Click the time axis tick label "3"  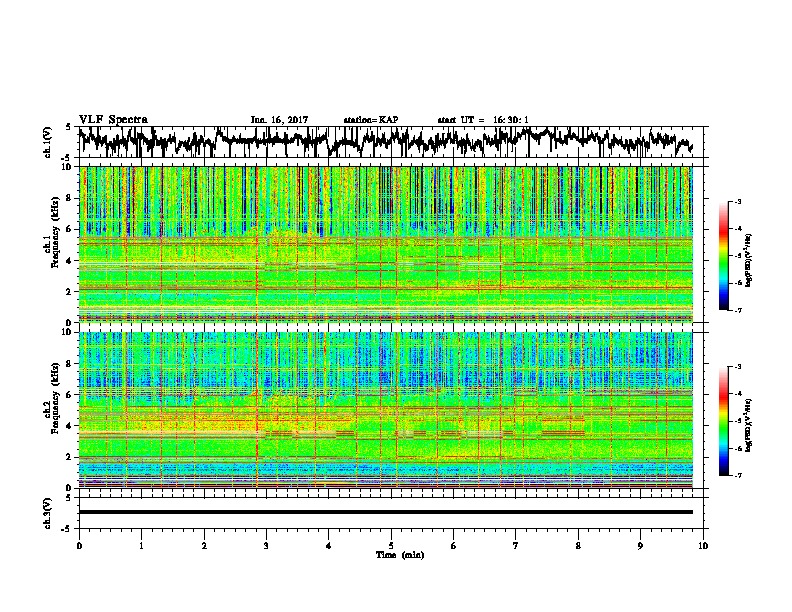(266, 546)
